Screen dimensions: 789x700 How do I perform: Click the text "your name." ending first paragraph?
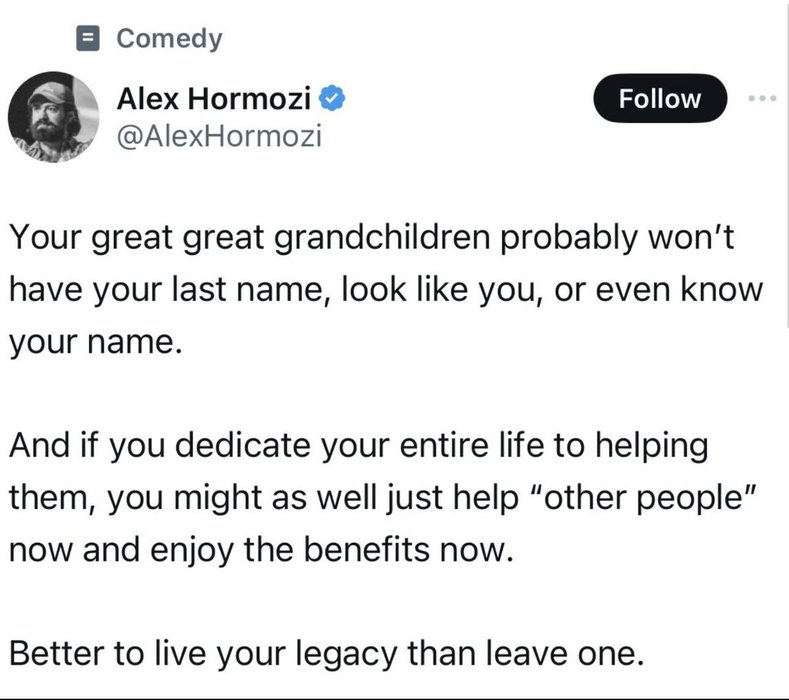pos(95,342)
